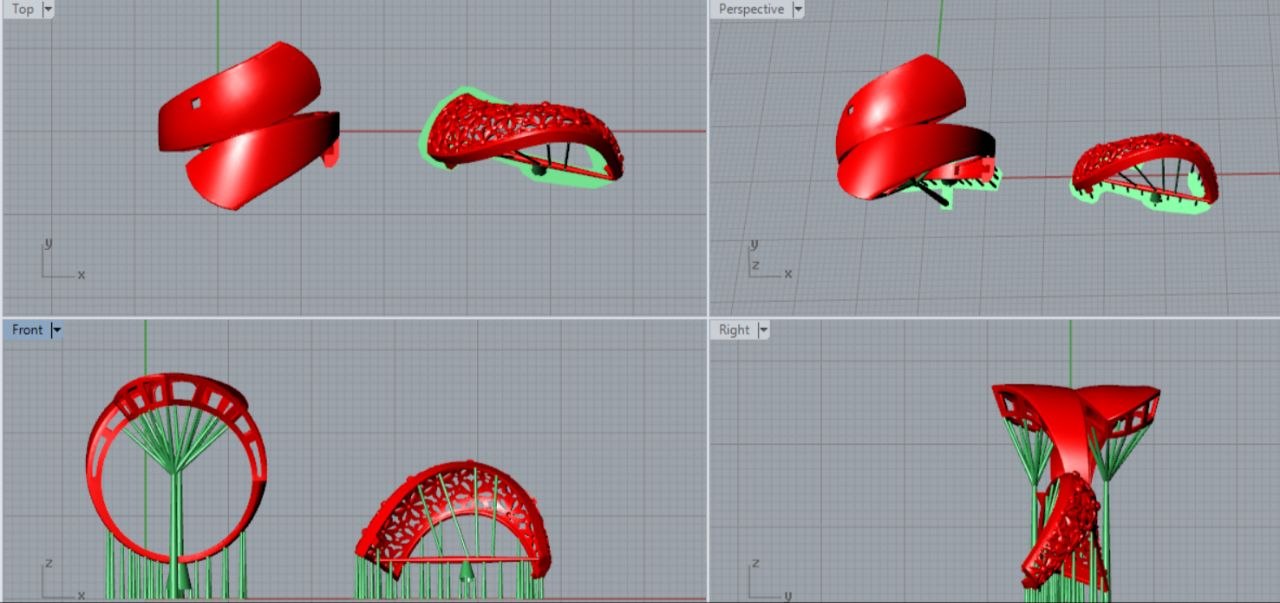1280x603 pixels.
Task: Click the Front viewport title label
Action: [27, 330]
